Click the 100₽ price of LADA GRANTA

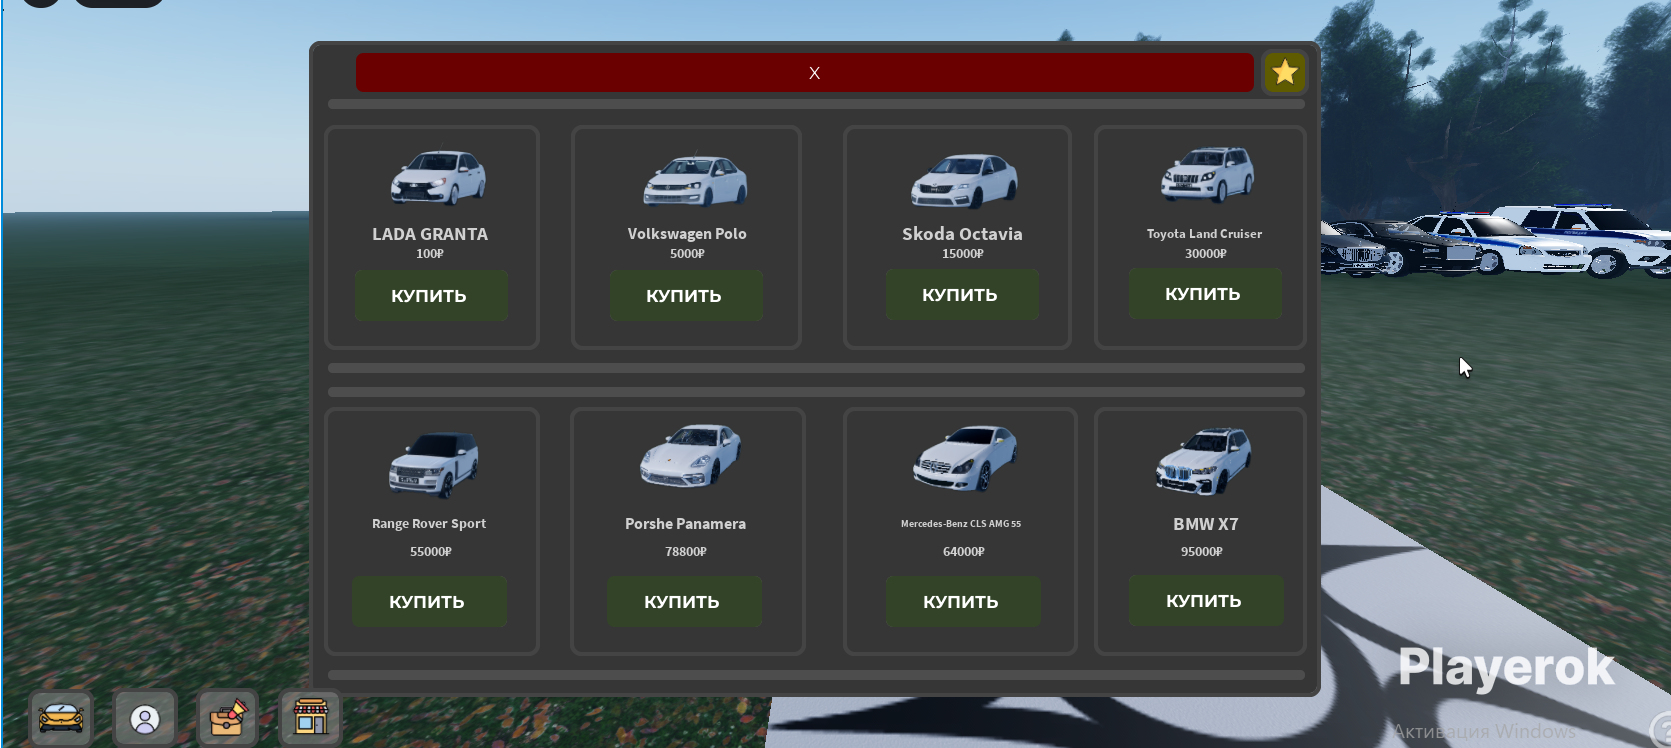430,254
